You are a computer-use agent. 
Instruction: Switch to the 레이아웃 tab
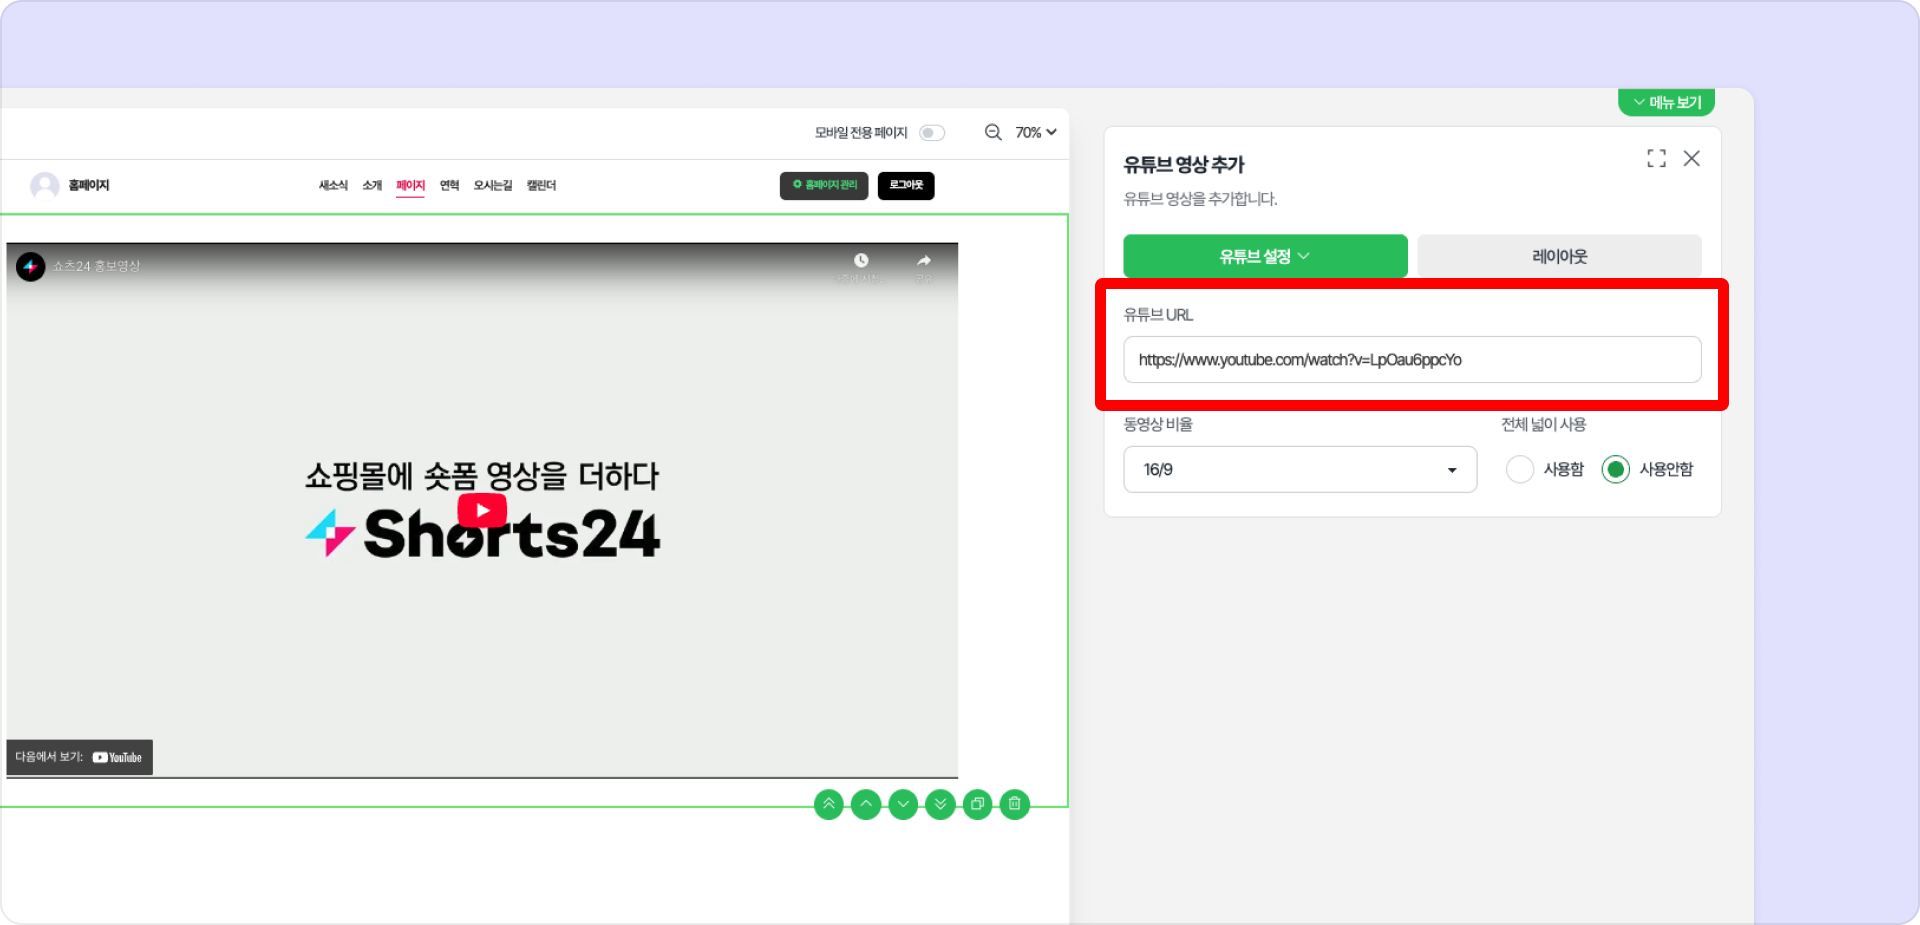(x=1559, y=256)
